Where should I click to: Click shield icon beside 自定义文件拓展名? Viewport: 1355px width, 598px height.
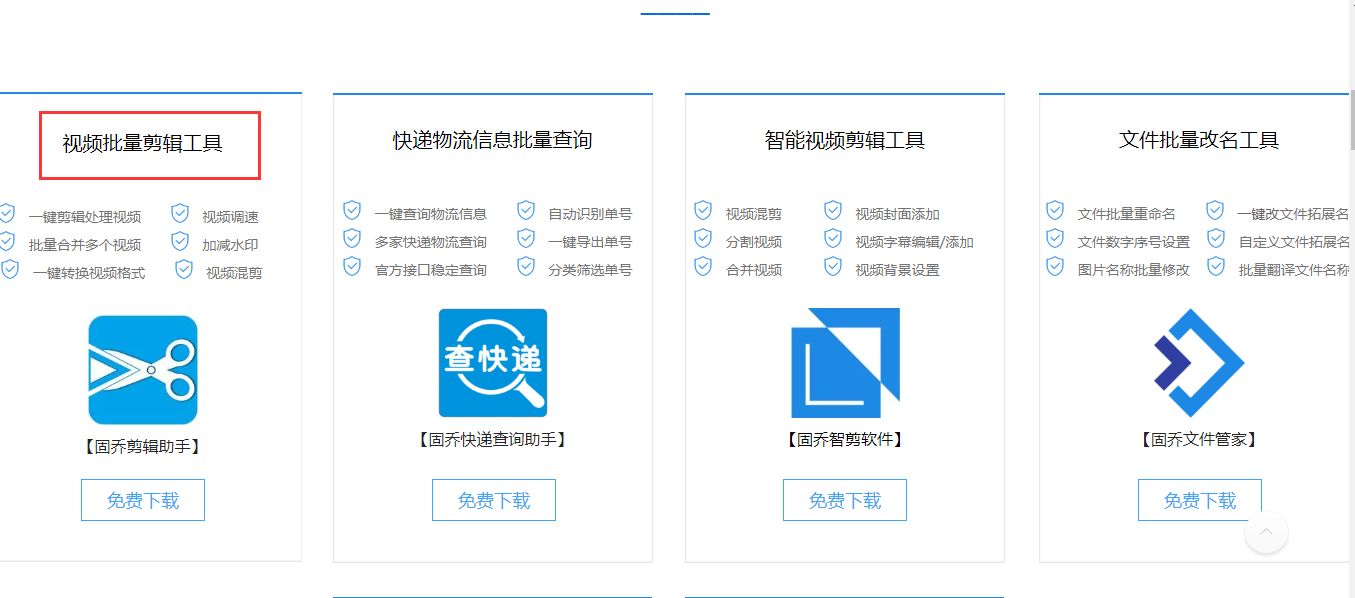(1215, 238)
